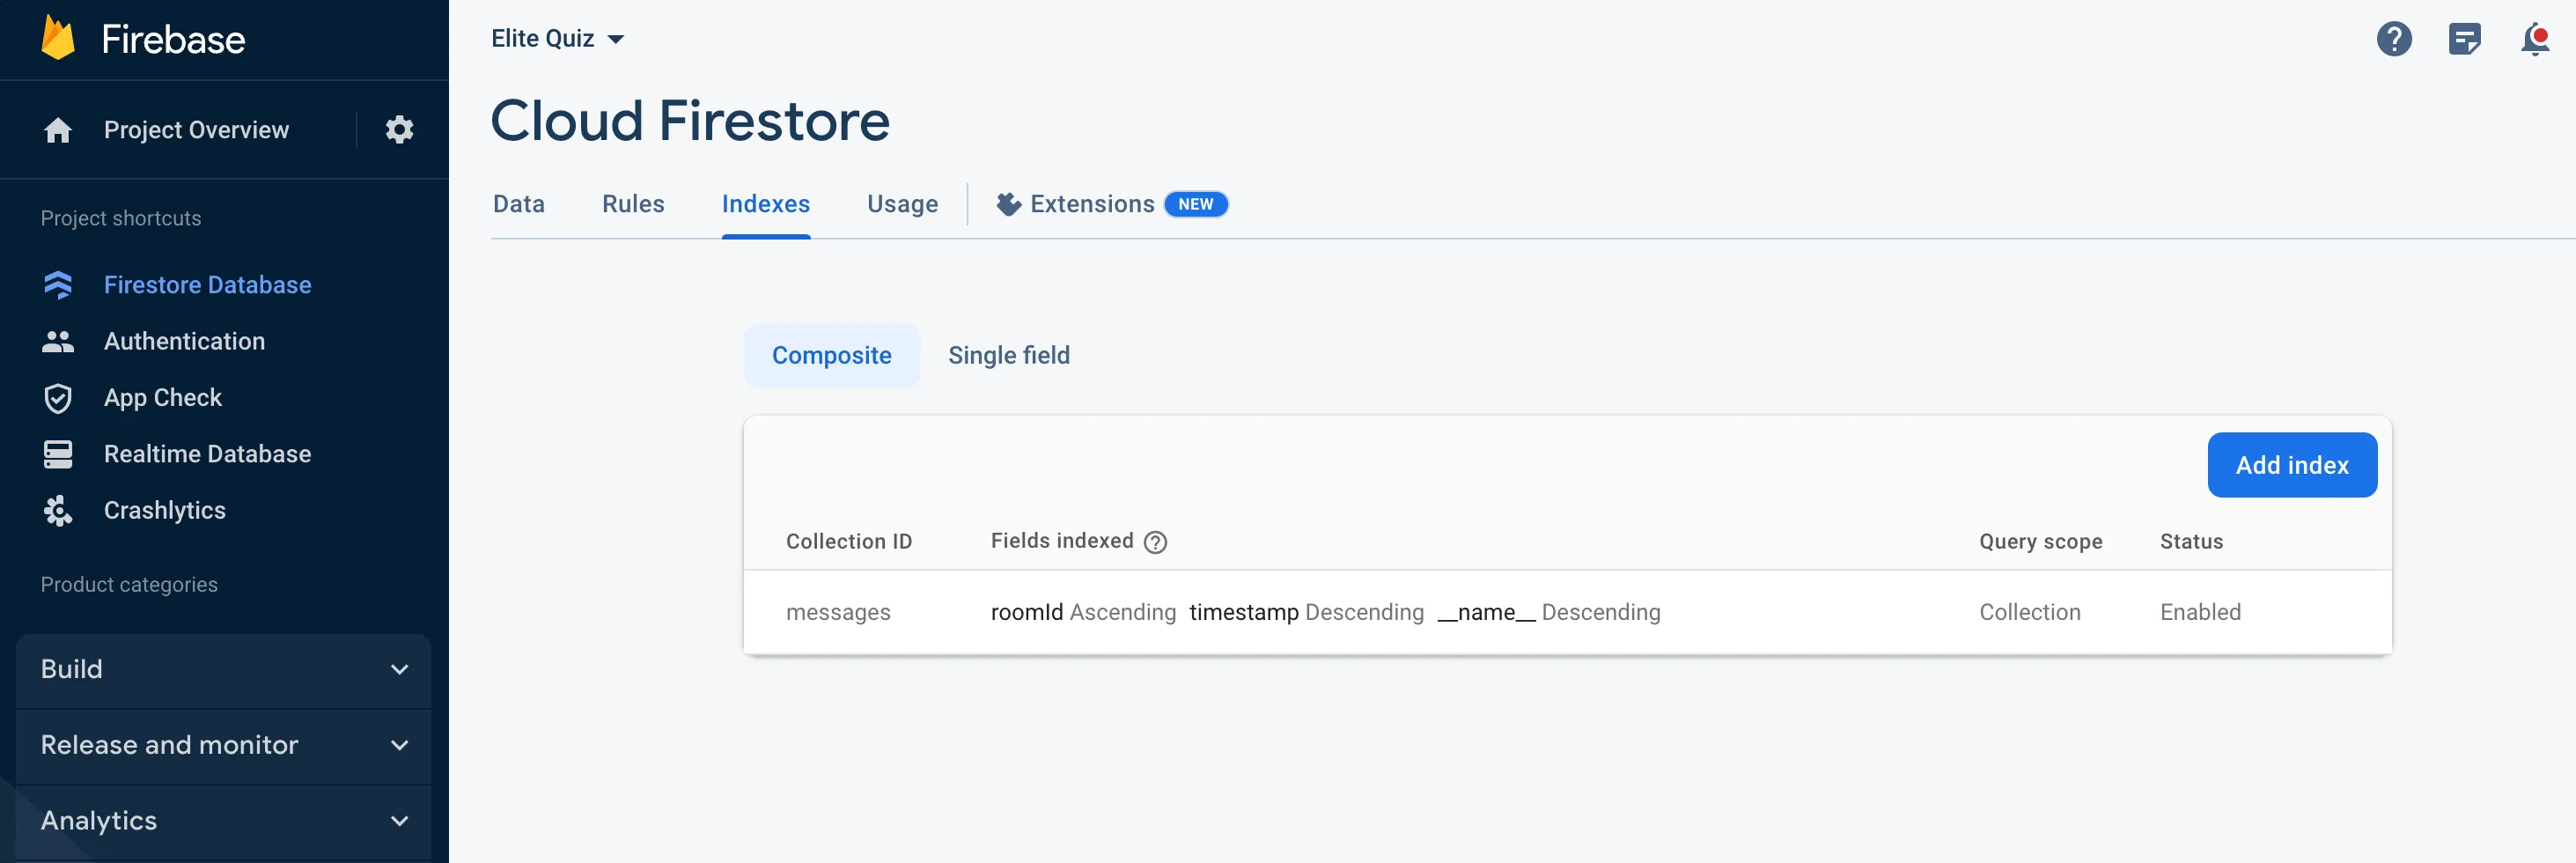Switch to the Rules tab
The height and width of the screenshot is (863, 2576).
click(633, 204)
